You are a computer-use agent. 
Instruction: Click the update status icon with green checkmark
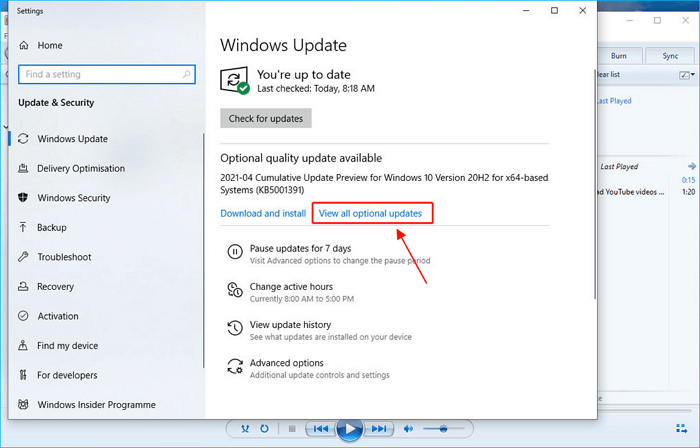(234, 81)
